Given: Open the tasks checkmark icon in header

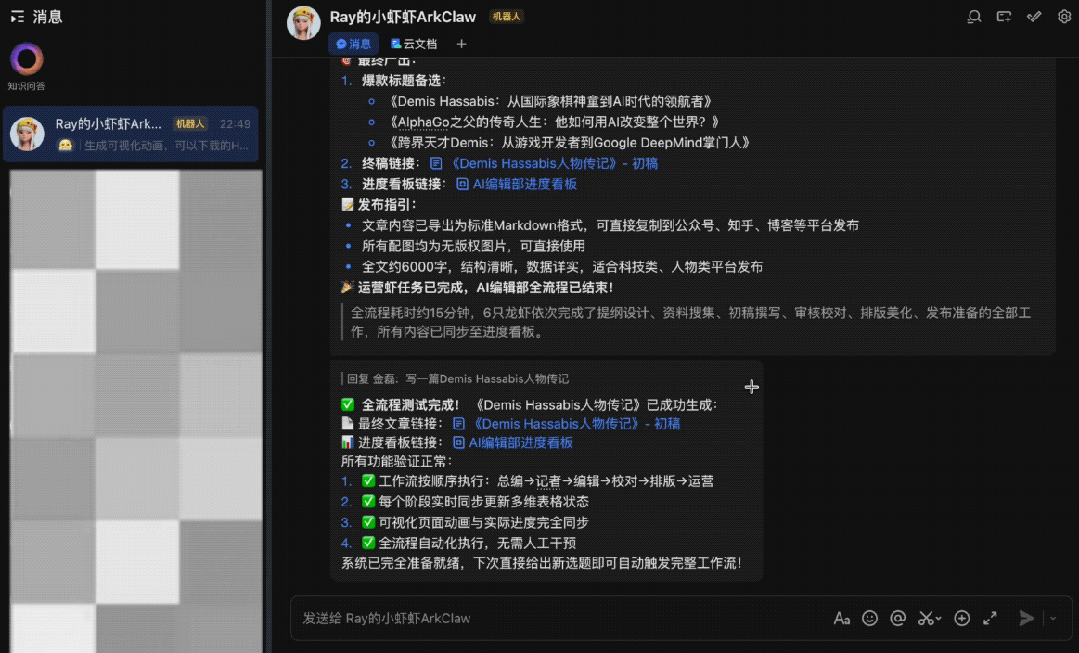Looking at the screenshot, I should click(1035, 17).
